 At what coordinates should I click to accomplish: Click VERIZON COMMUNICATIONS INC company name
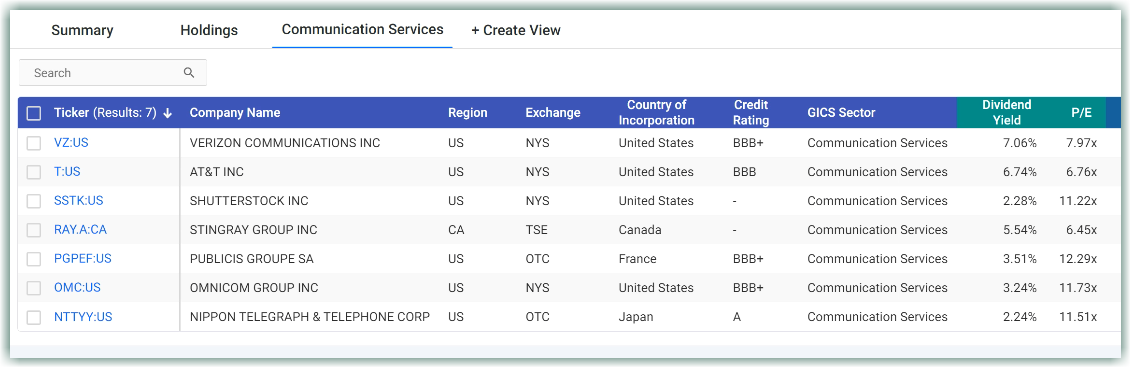click(x=285, y=143)
